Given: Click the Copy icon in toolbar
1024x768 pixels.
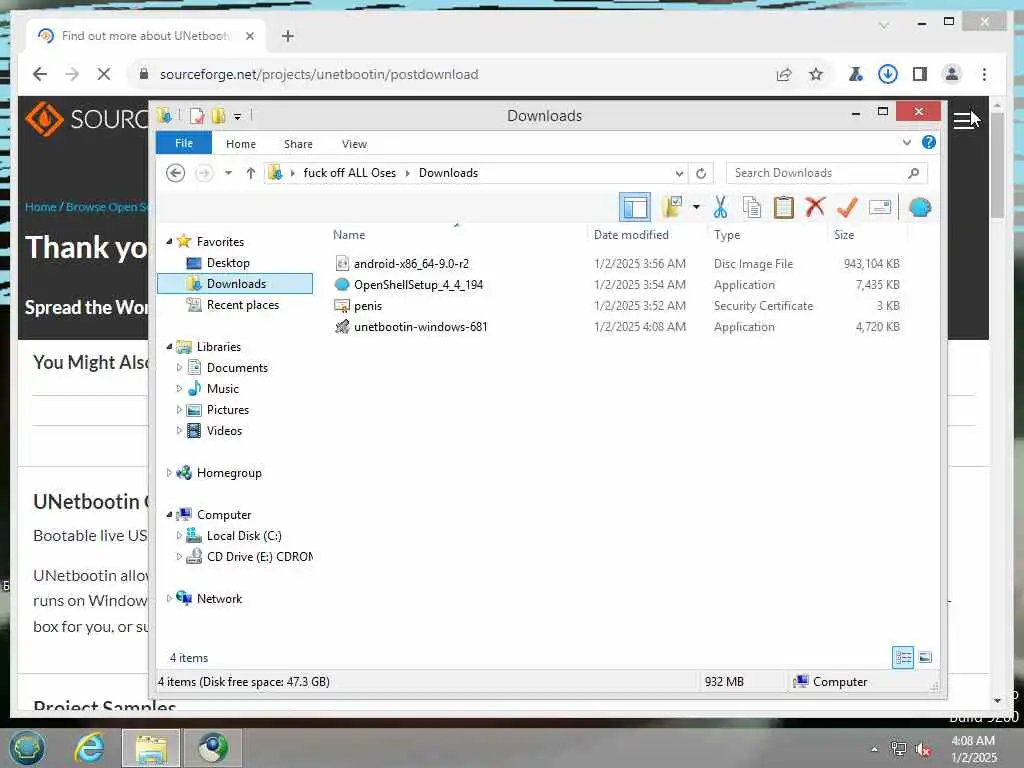Looking at the screenshot, I should (x=752, y=208).
